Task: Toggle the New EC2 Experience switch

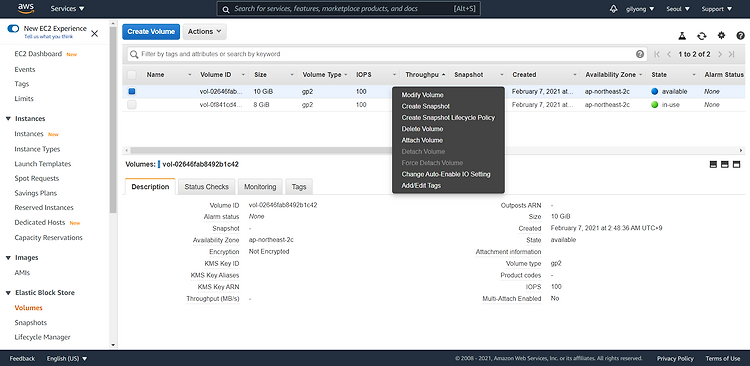Action: tap(13, 29)
